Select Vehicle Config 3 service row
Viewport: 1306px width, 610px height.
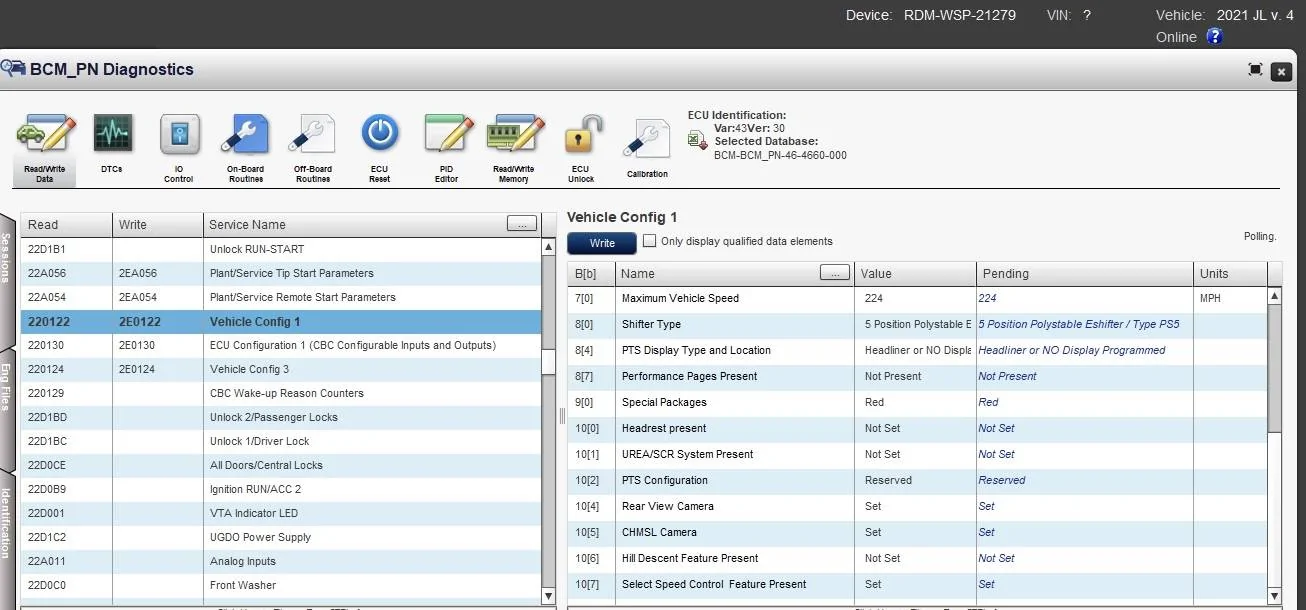(281, 369)
